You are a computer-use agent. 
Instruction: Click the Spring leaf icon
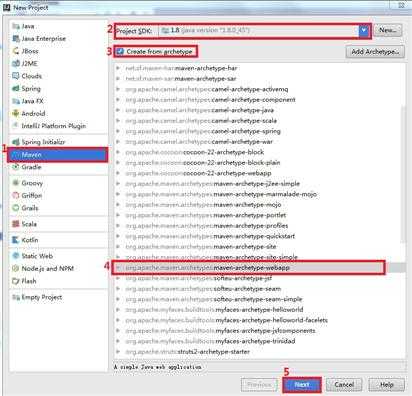[16, 88]
